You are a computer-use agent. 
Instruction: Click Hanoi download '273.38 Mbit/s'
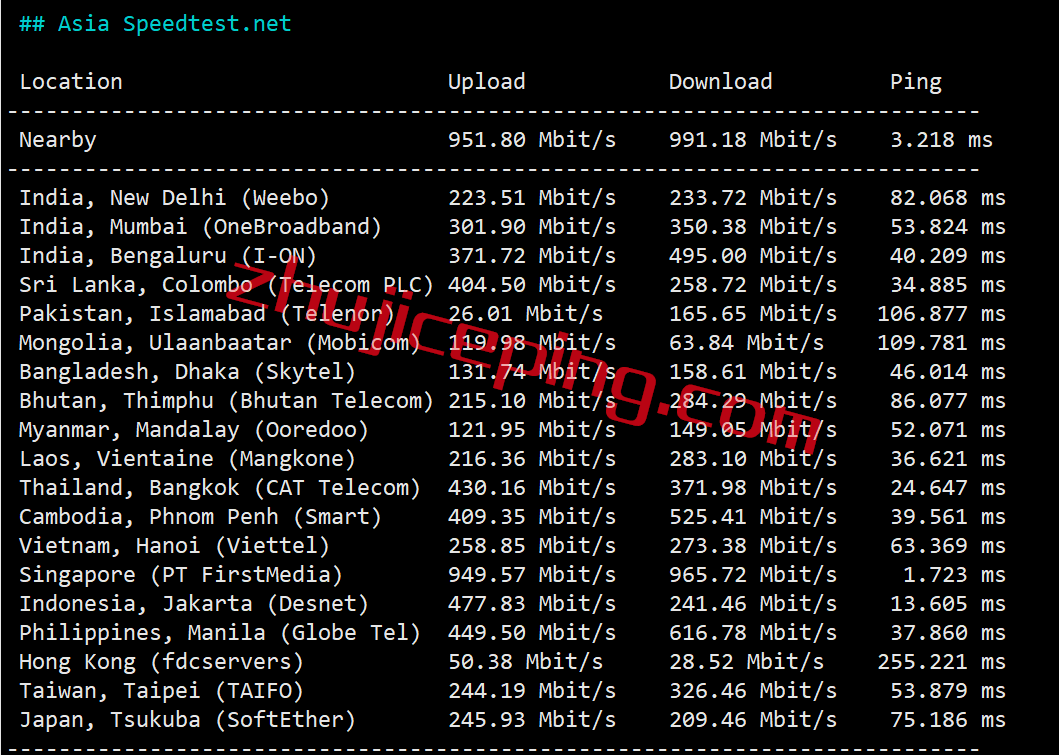click(752, 546)
